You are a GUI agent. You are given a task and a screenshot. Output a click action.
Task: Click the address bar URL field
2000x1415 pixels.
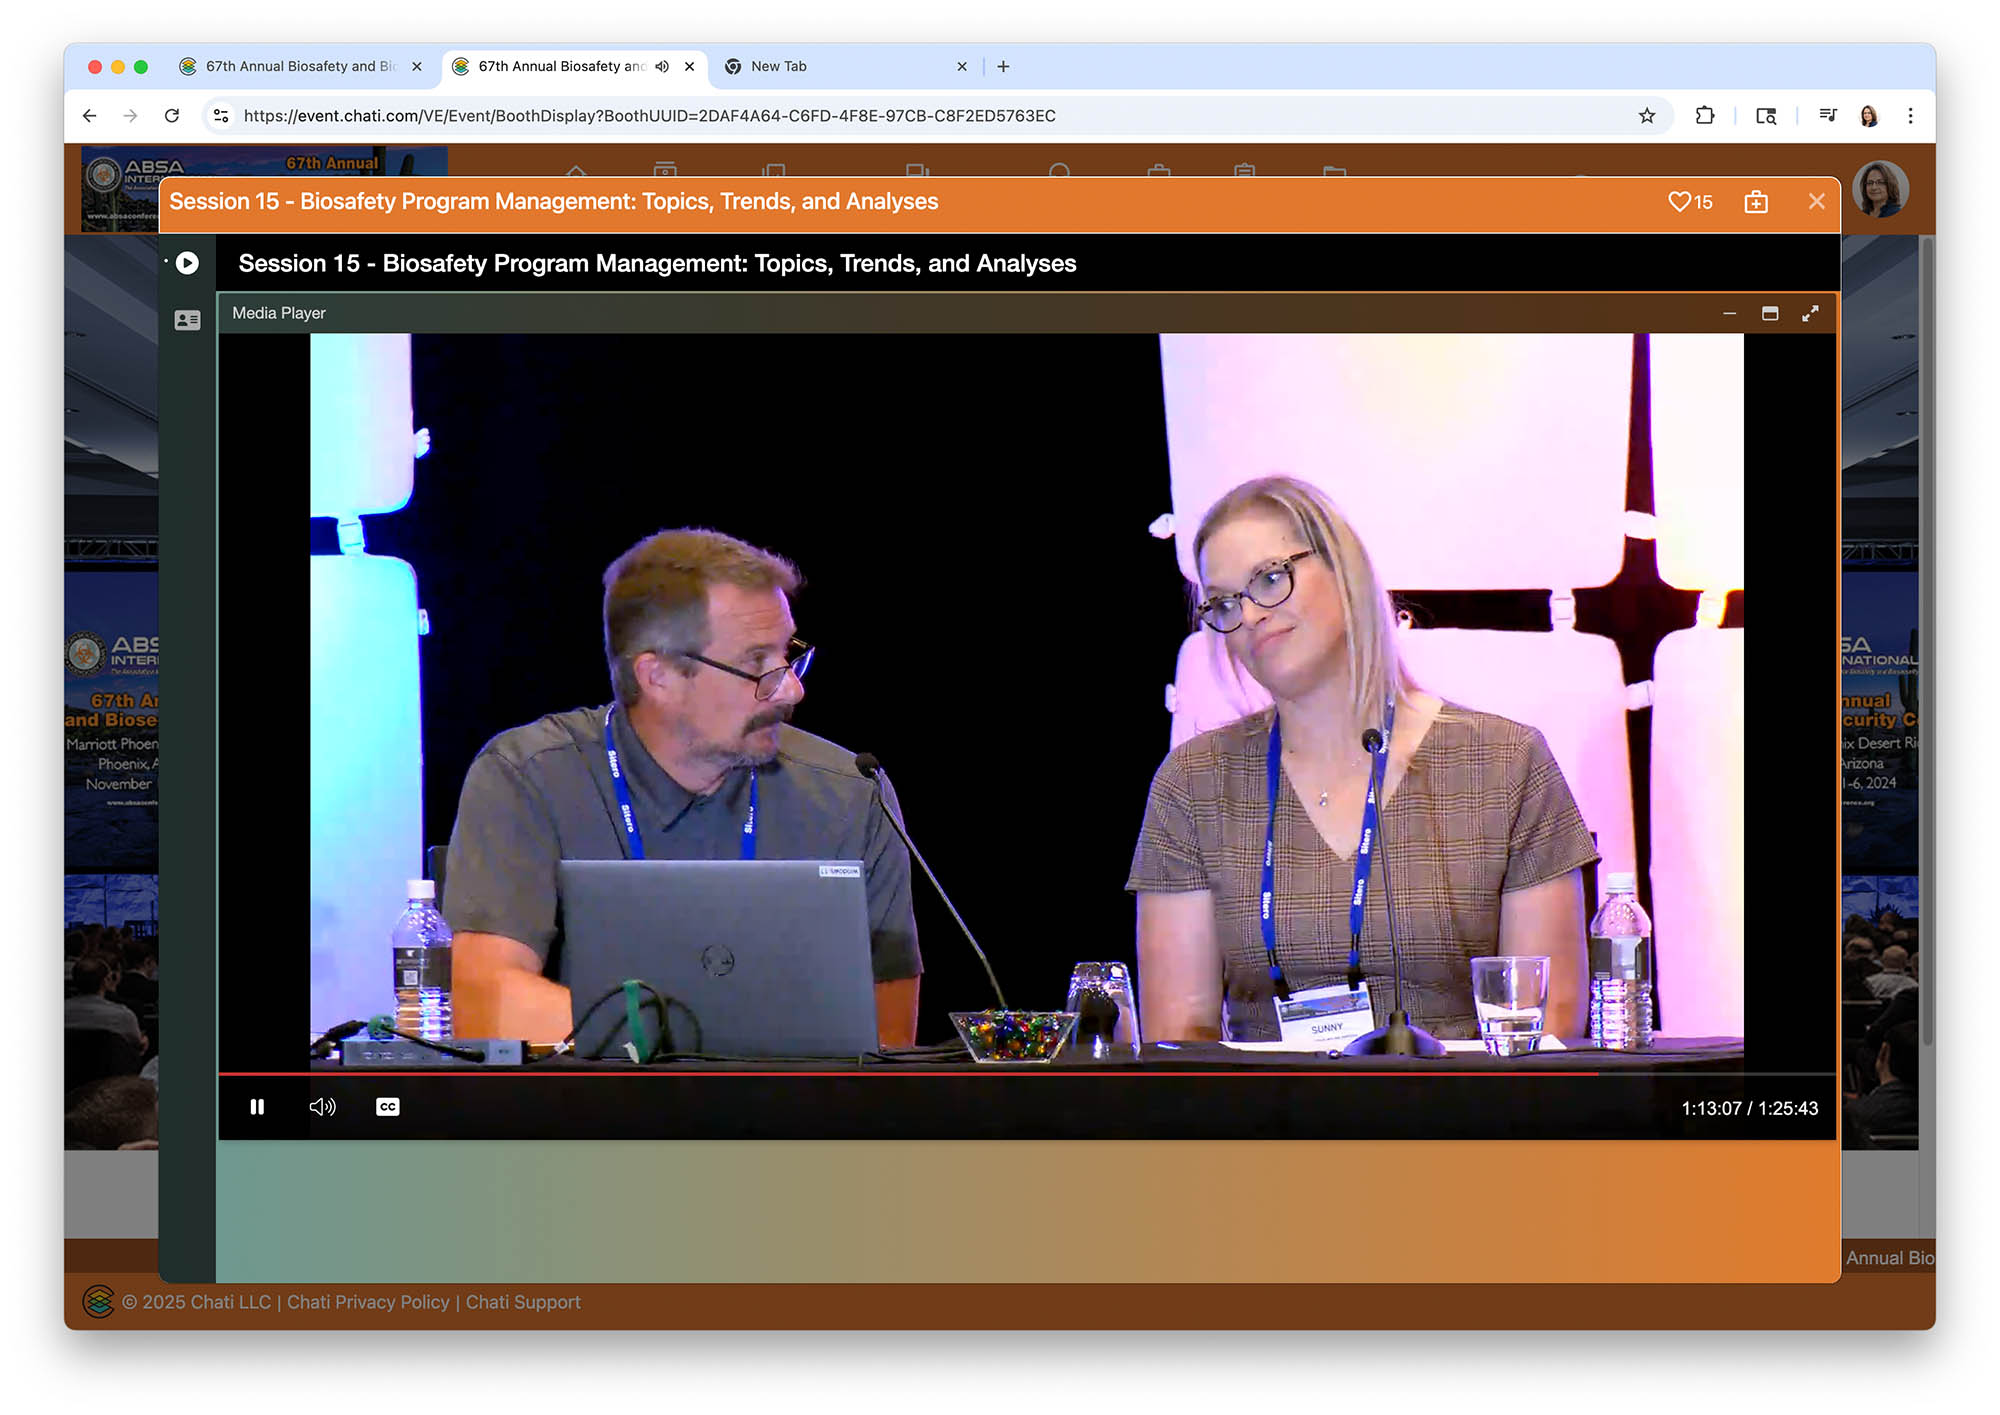(x=650, y=116)
